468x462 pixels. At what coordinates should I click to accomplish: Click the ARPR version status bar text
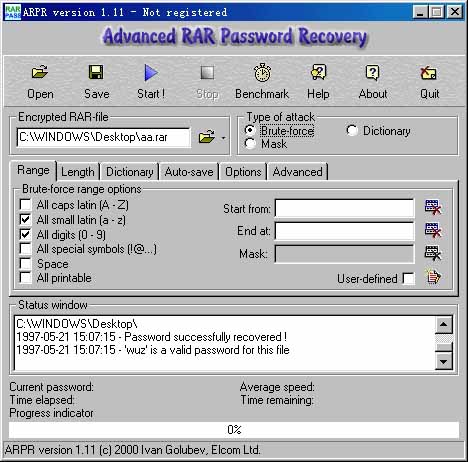[133, 450]
